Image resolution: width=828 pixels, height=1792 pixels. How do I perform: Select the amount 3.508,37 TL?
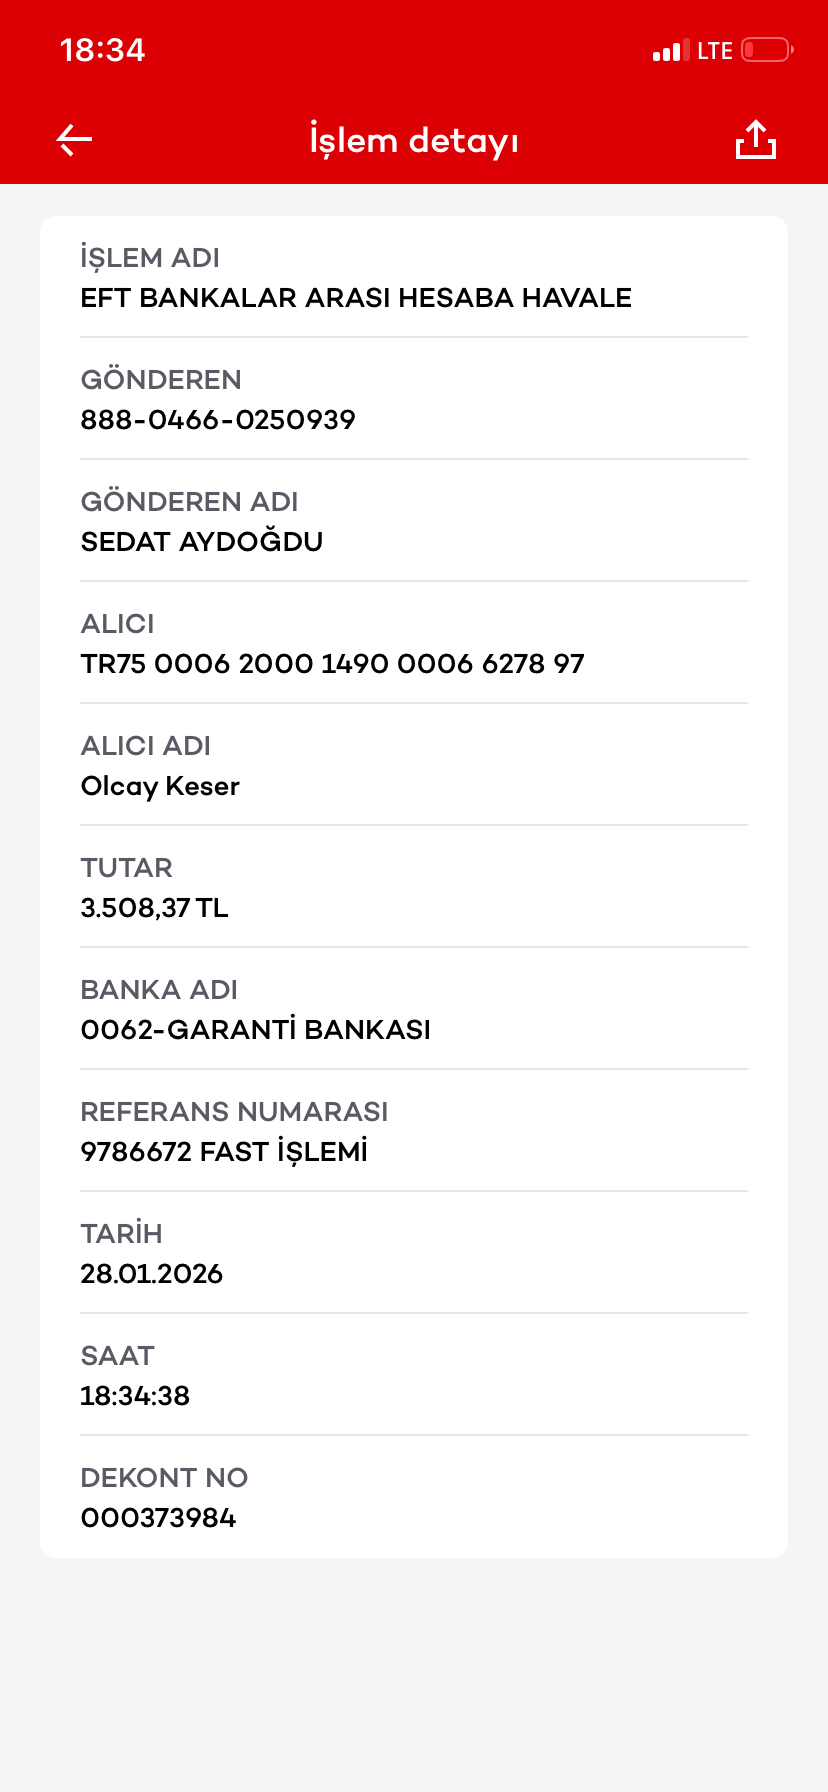click(x=154, y=908)
